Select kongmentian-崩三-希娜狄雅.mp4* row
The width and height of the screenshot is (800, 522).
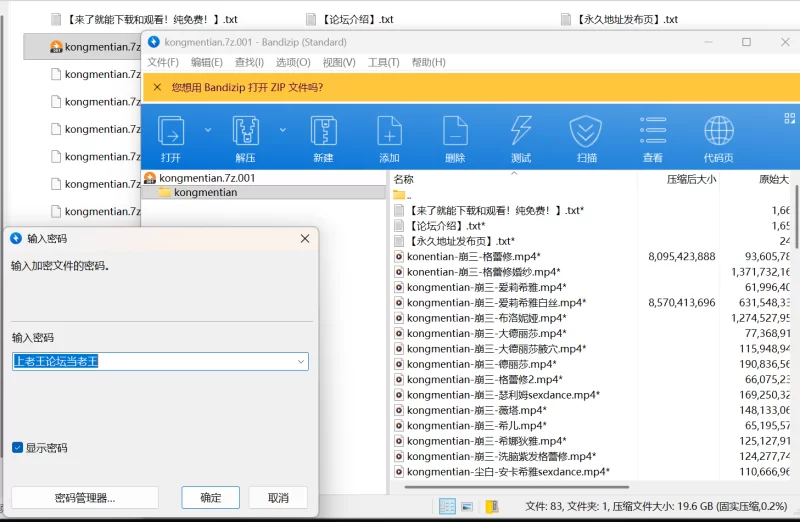[x=487, y=440]
